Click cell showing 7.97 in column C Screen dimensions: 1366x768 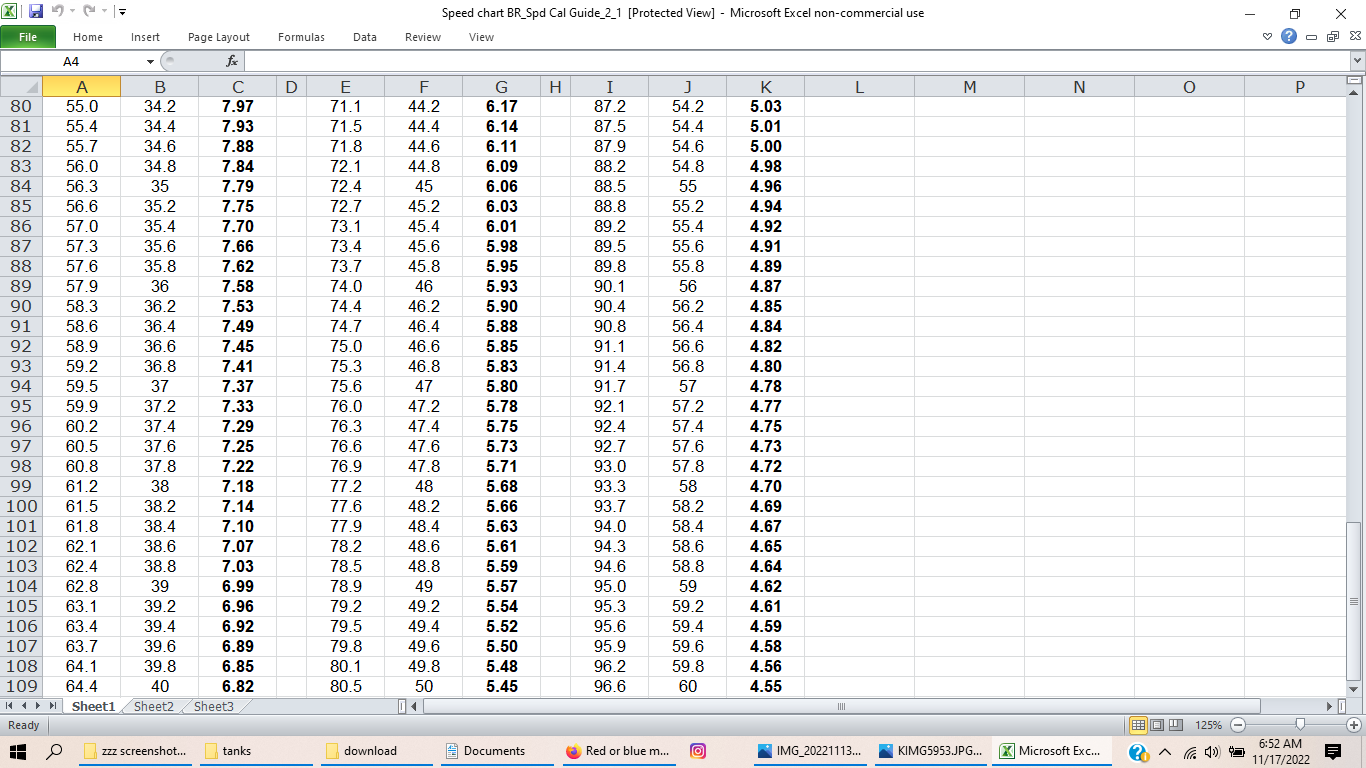click(x=238, y=106)
